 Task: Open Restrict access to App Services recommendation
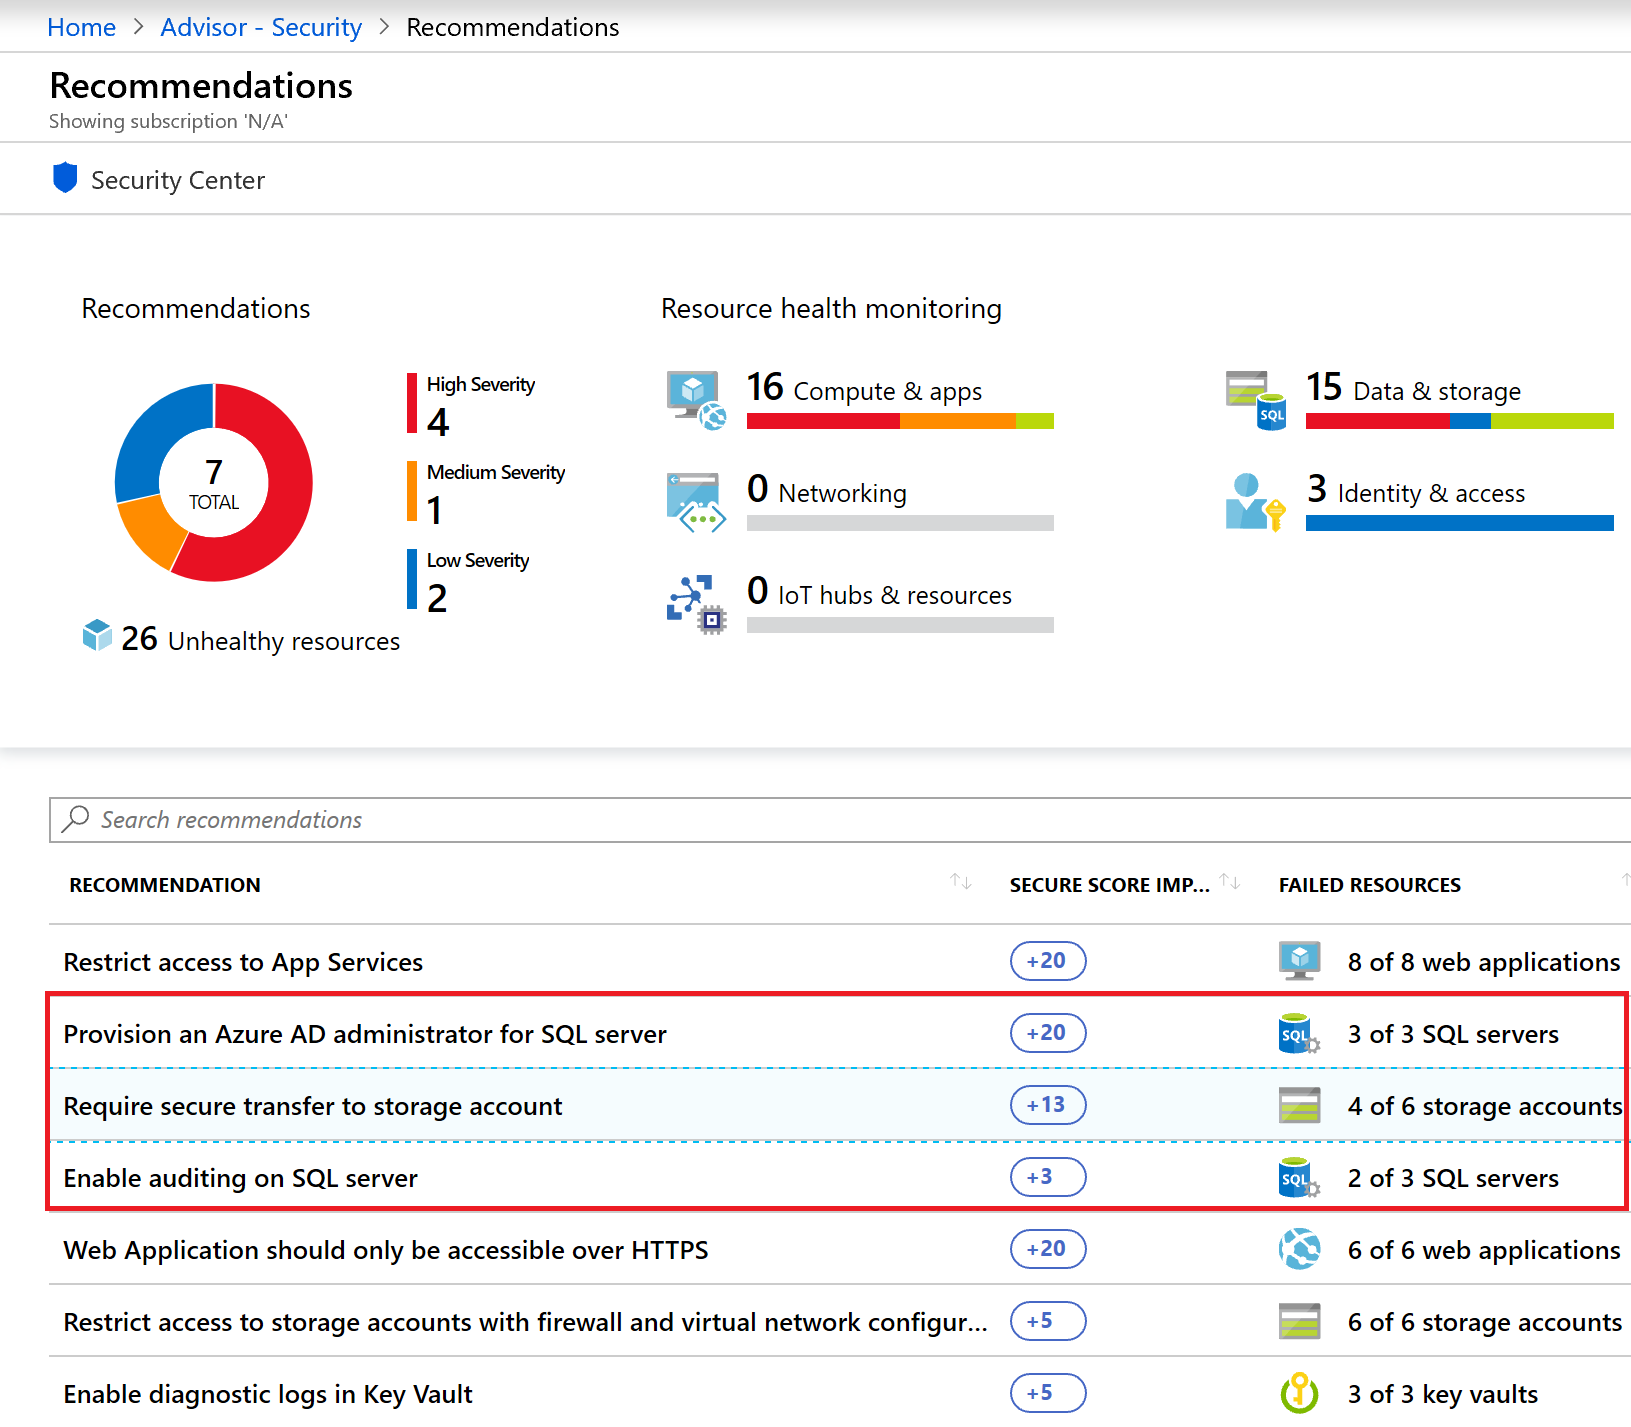click(x=243, y=962)
